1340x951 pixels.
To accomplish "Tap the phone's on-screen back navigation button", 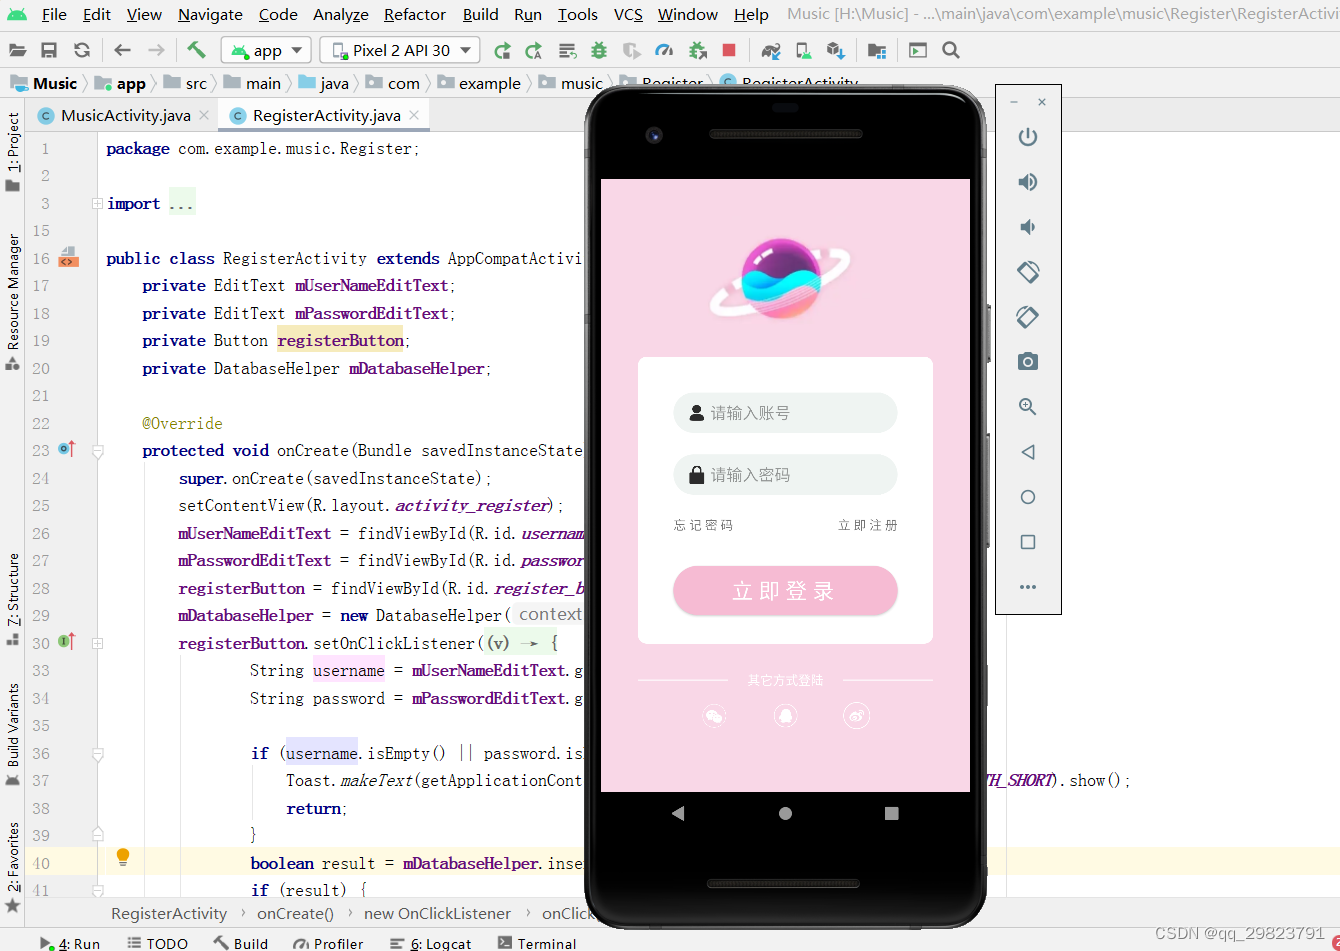I will click(678, 813).
